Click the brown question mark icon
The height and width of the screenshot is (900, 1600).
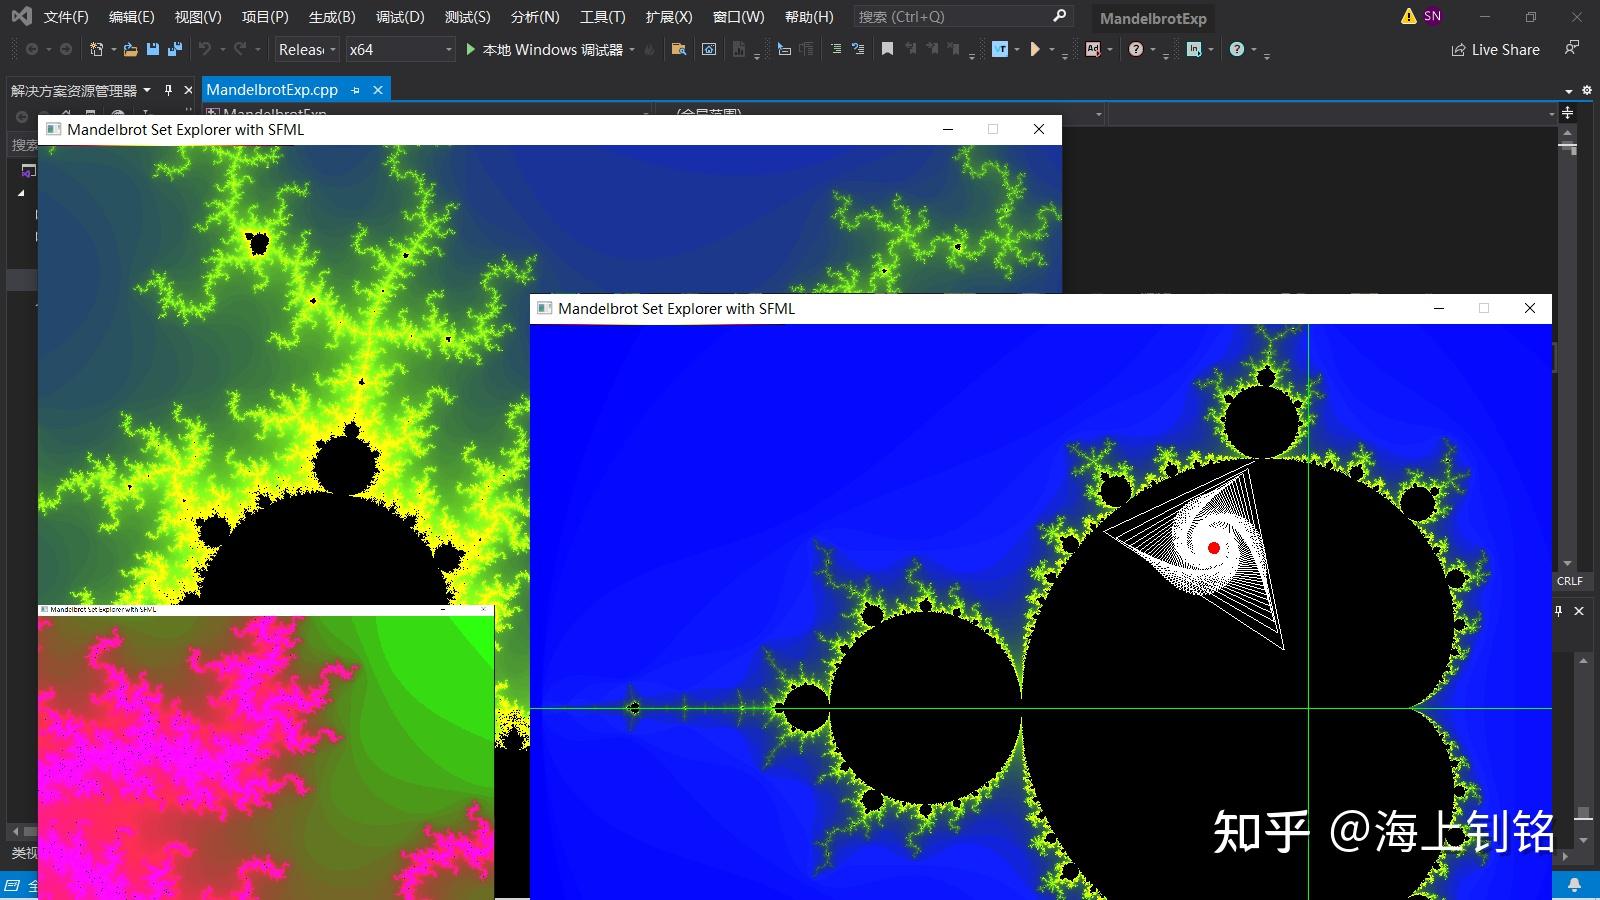coord(1136,49)
